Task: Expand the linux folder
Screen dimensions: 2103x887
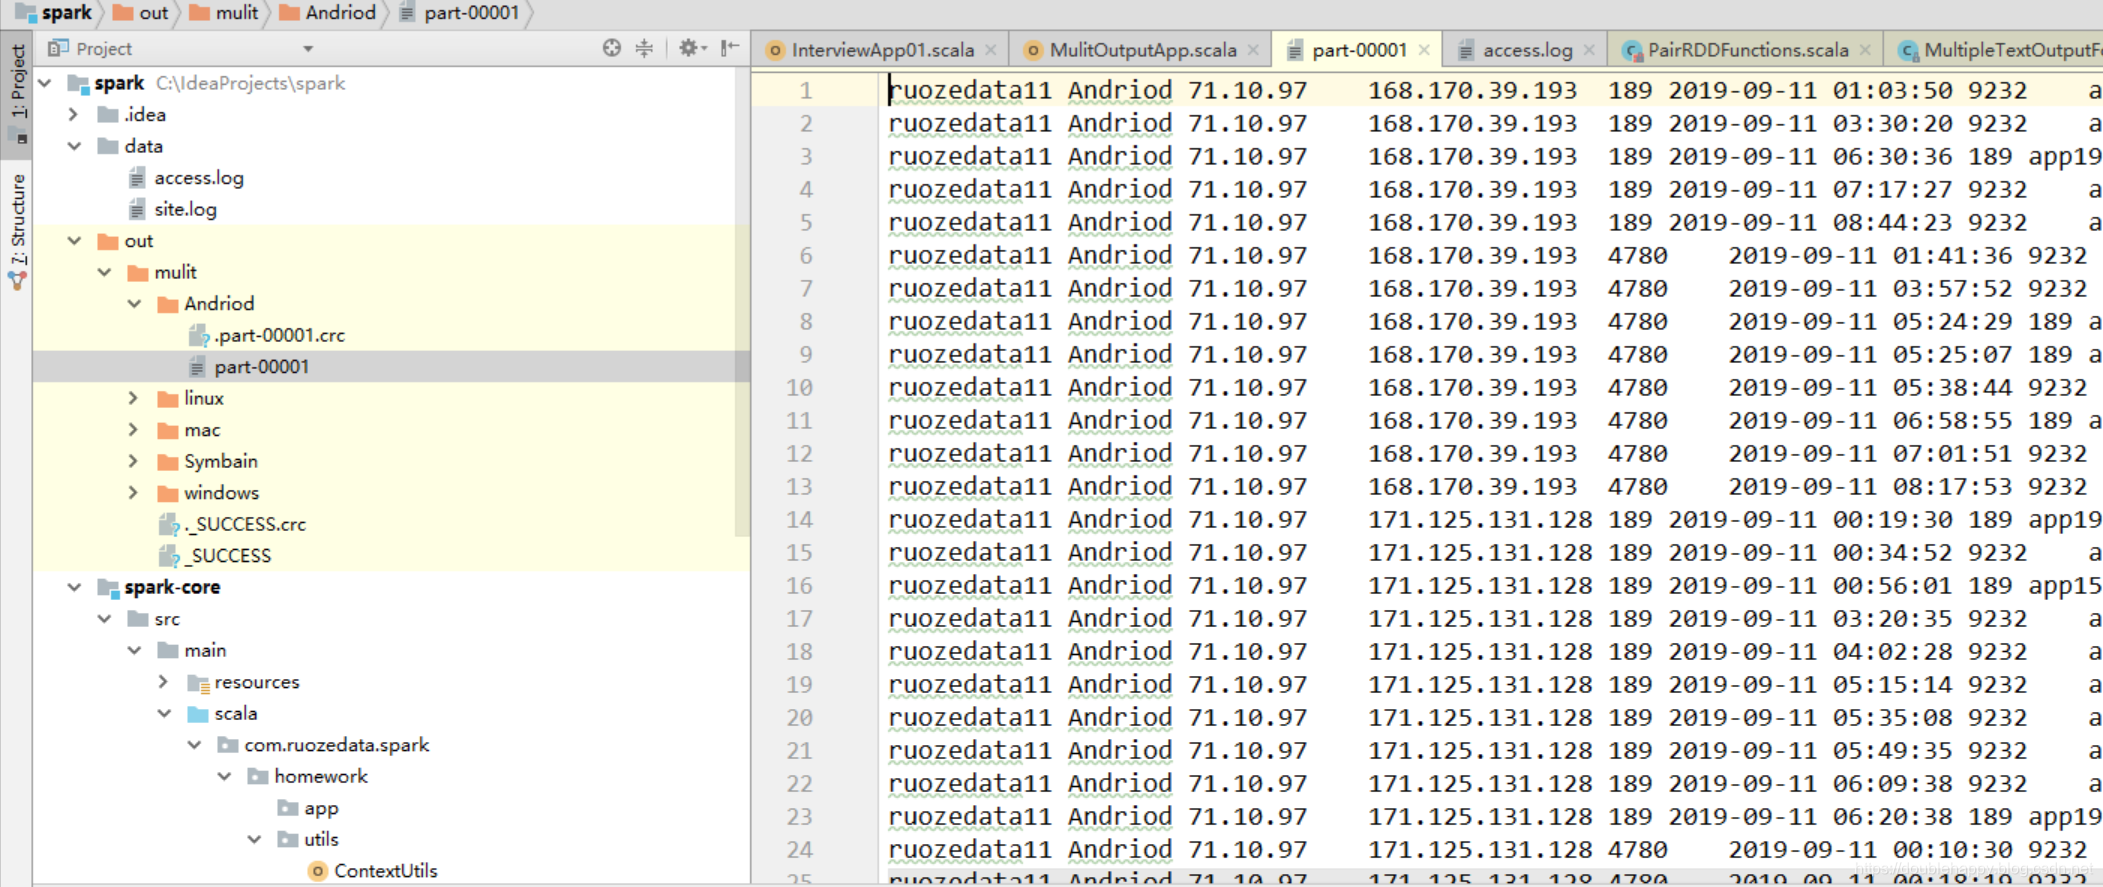Action: coord(134,398)
